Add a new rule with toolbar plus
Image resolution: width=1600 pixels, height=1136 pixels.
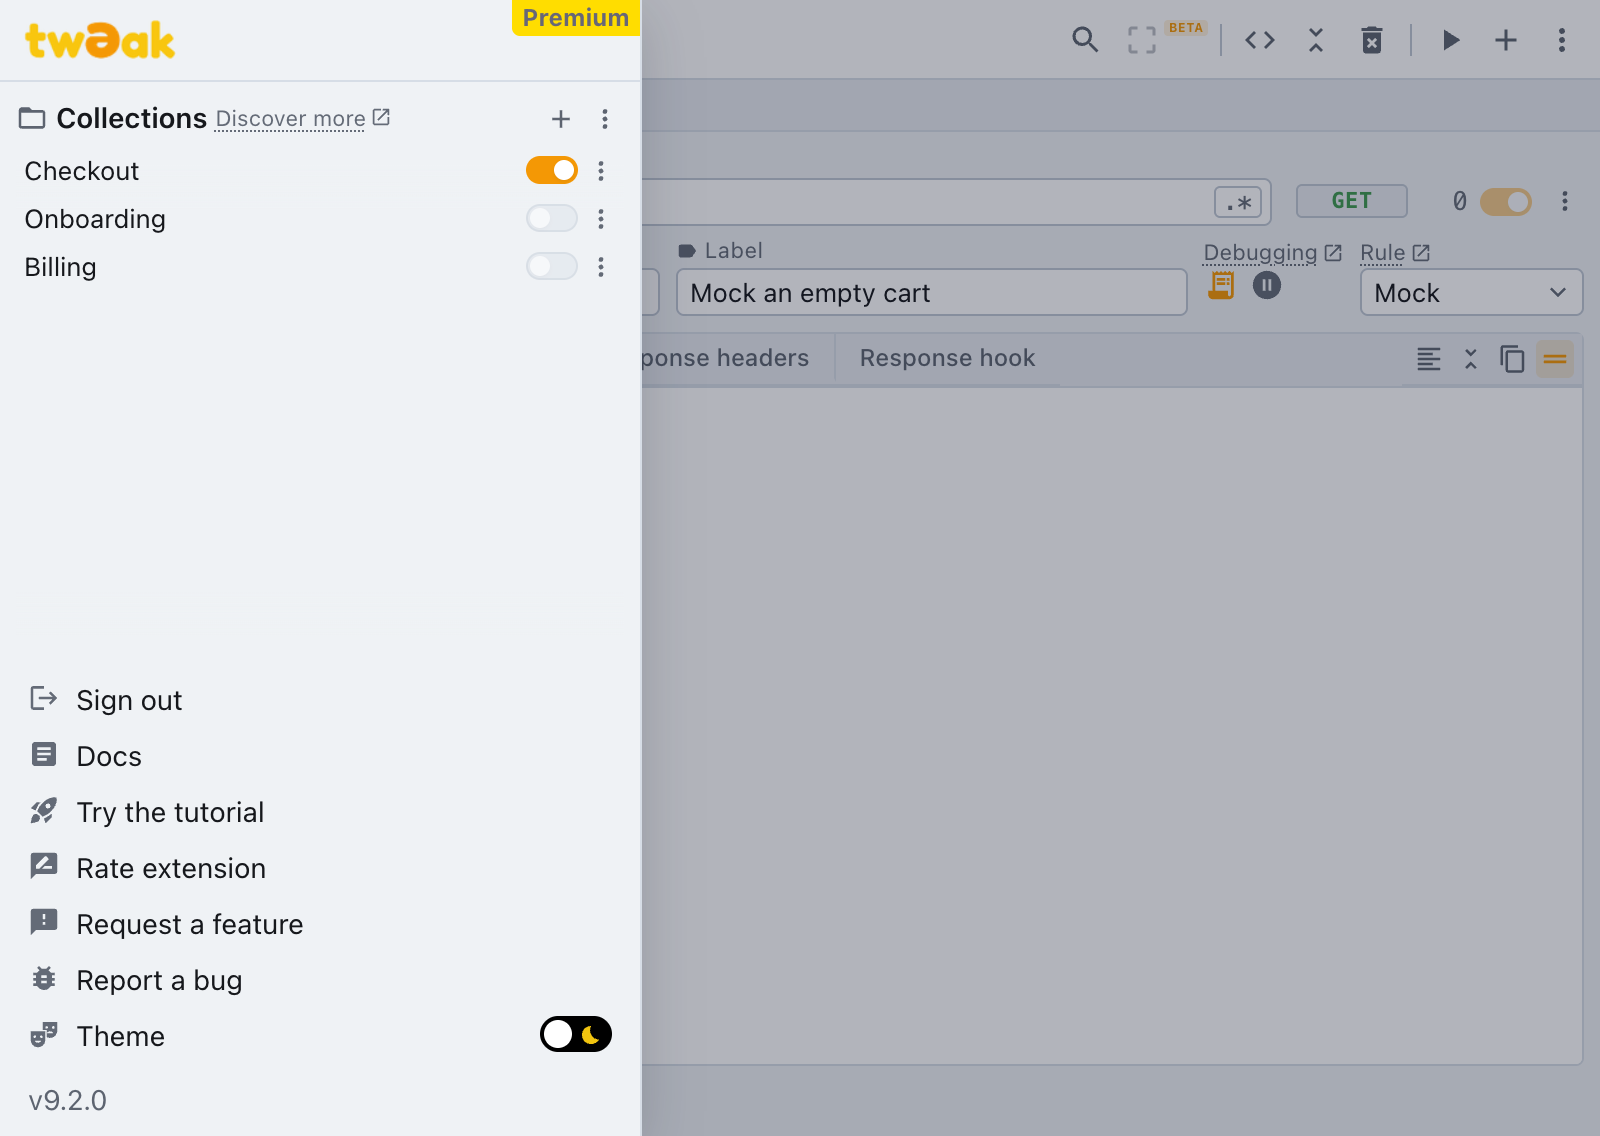(x=1506, y=40)
